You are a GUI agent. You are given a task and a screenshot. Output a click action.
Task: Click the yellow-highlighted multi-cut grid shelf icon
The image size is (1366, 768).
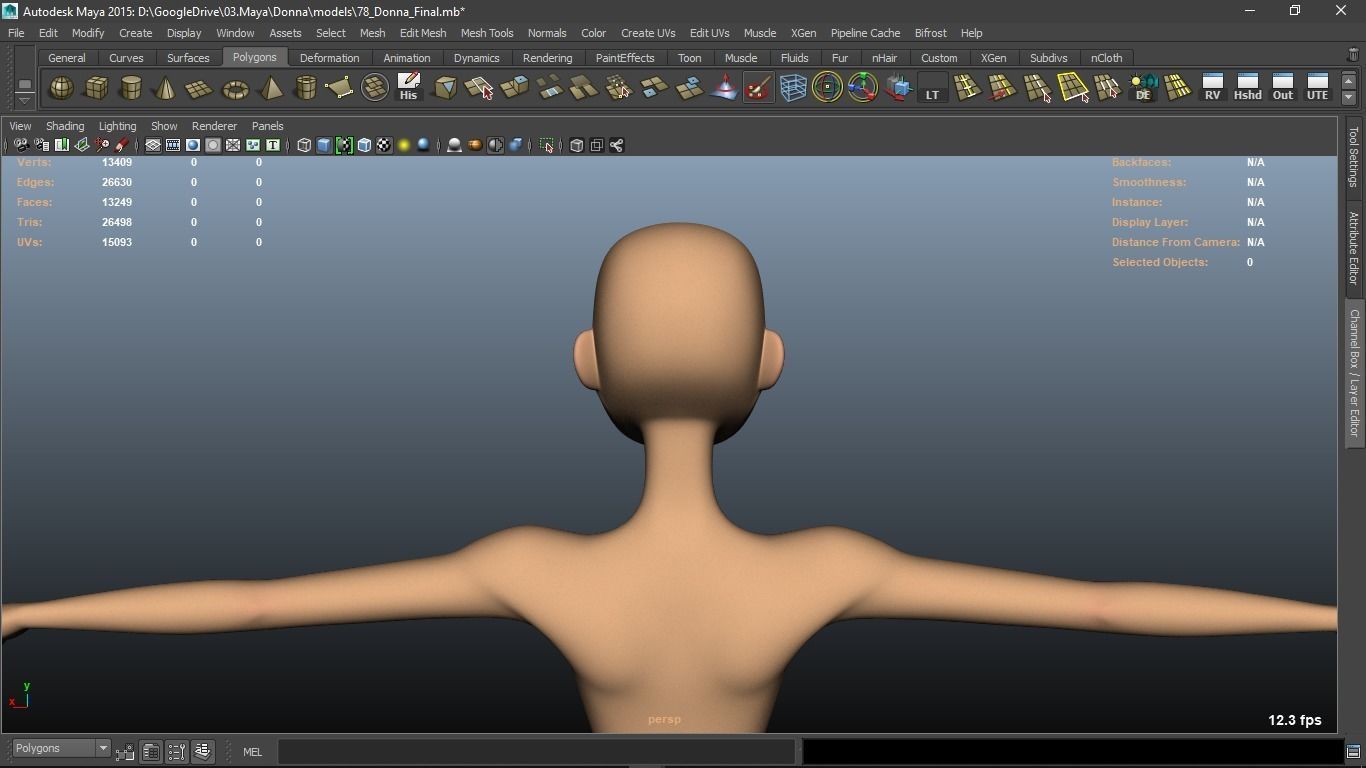pos(1073,88)
